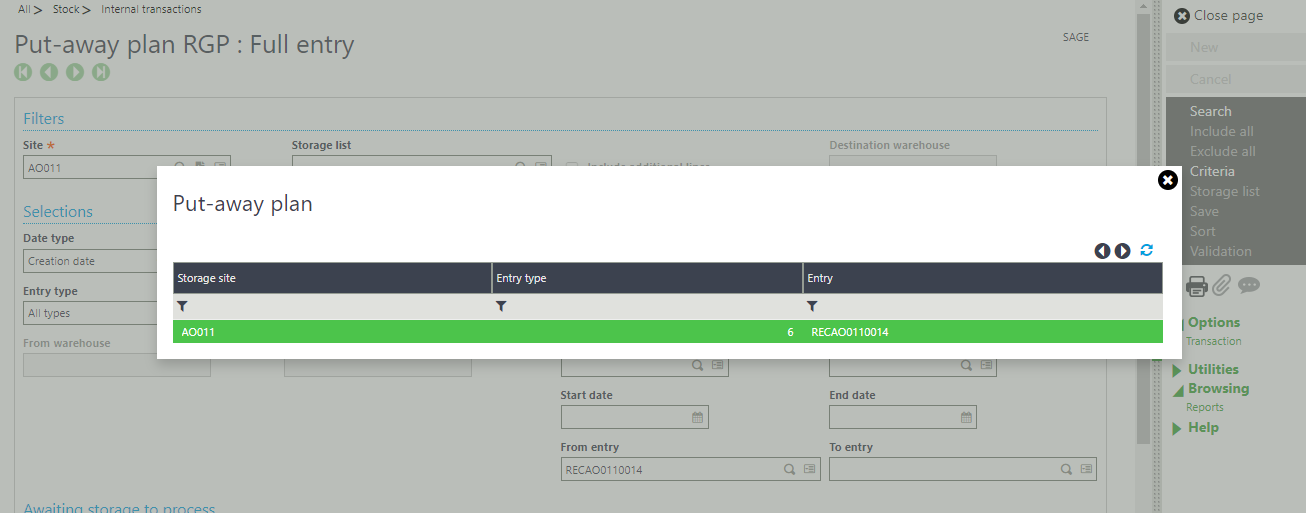Click the All breadcrumb
The height and width of the screenshot is (513, 1306).
[24, 9]
